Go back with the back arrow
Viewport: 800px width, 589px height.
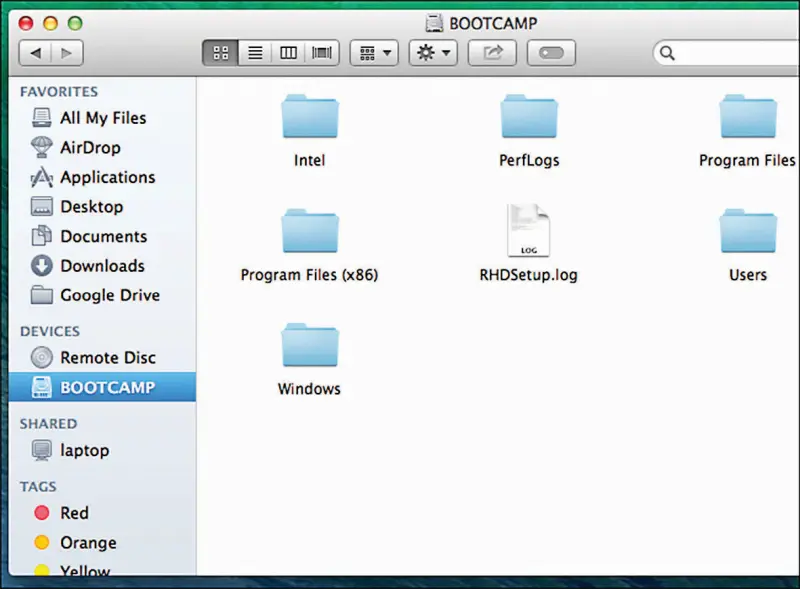click(x=36, y=53)
